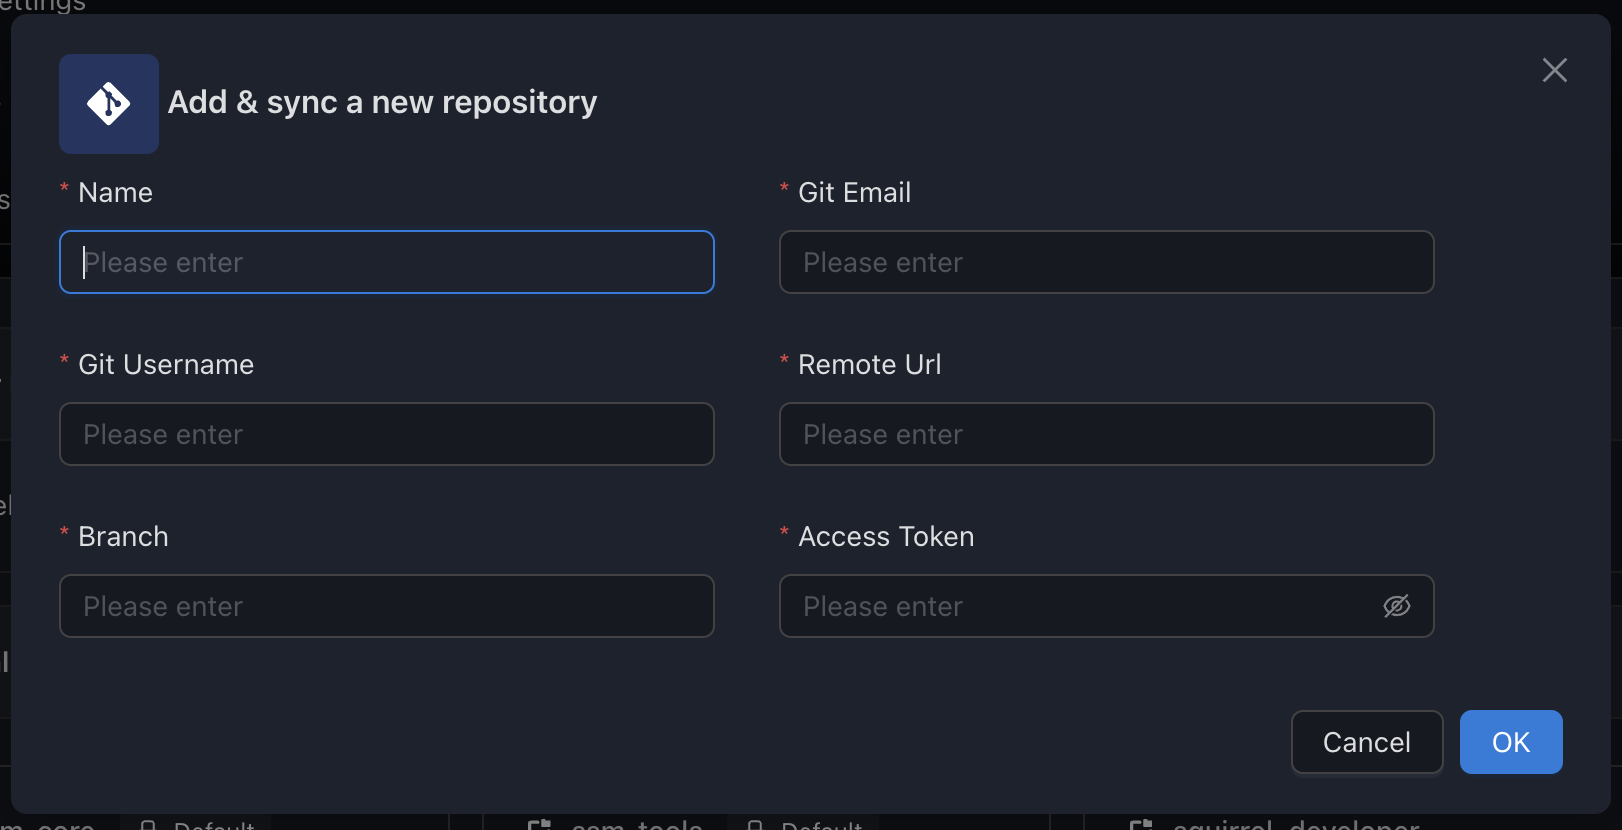Close the Add & sync repository dialog
The image size is (1622, 830).
[1554, 70]
